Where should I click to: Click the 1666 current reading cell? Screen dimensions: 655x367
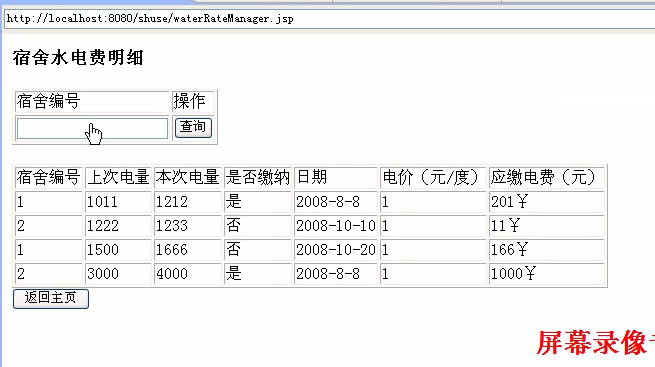pyautogui.click(x=188, y=250)
